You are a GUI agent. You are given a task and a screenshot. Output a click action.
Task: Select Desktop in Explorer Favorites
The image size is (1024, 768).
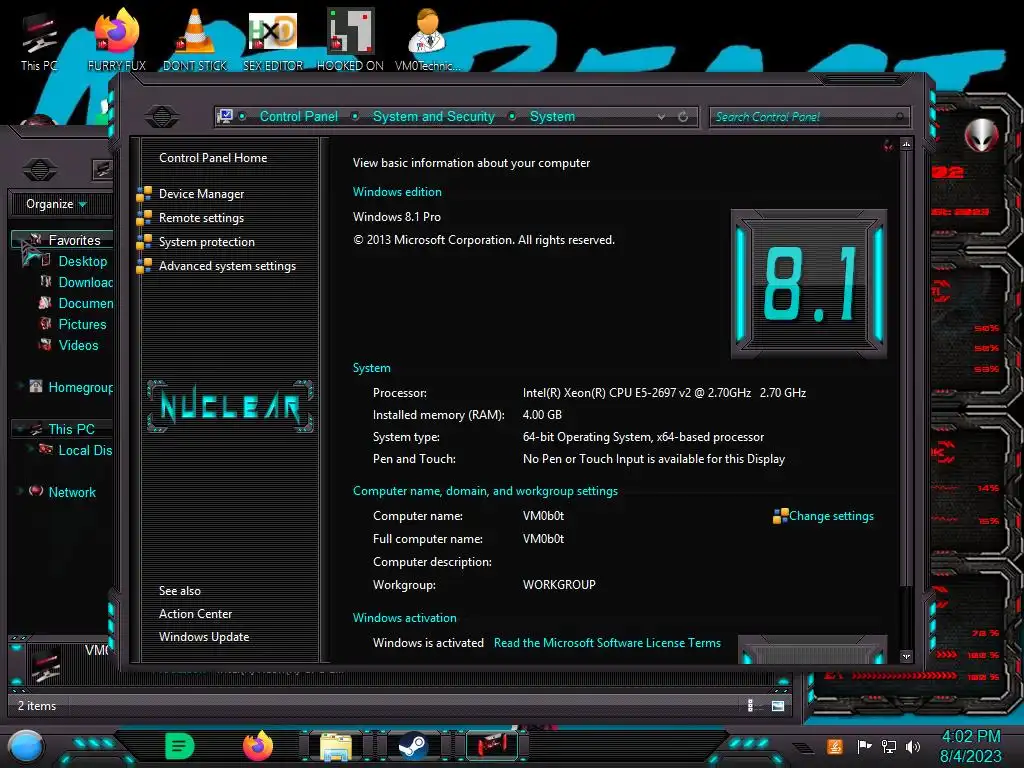point(82,261)
